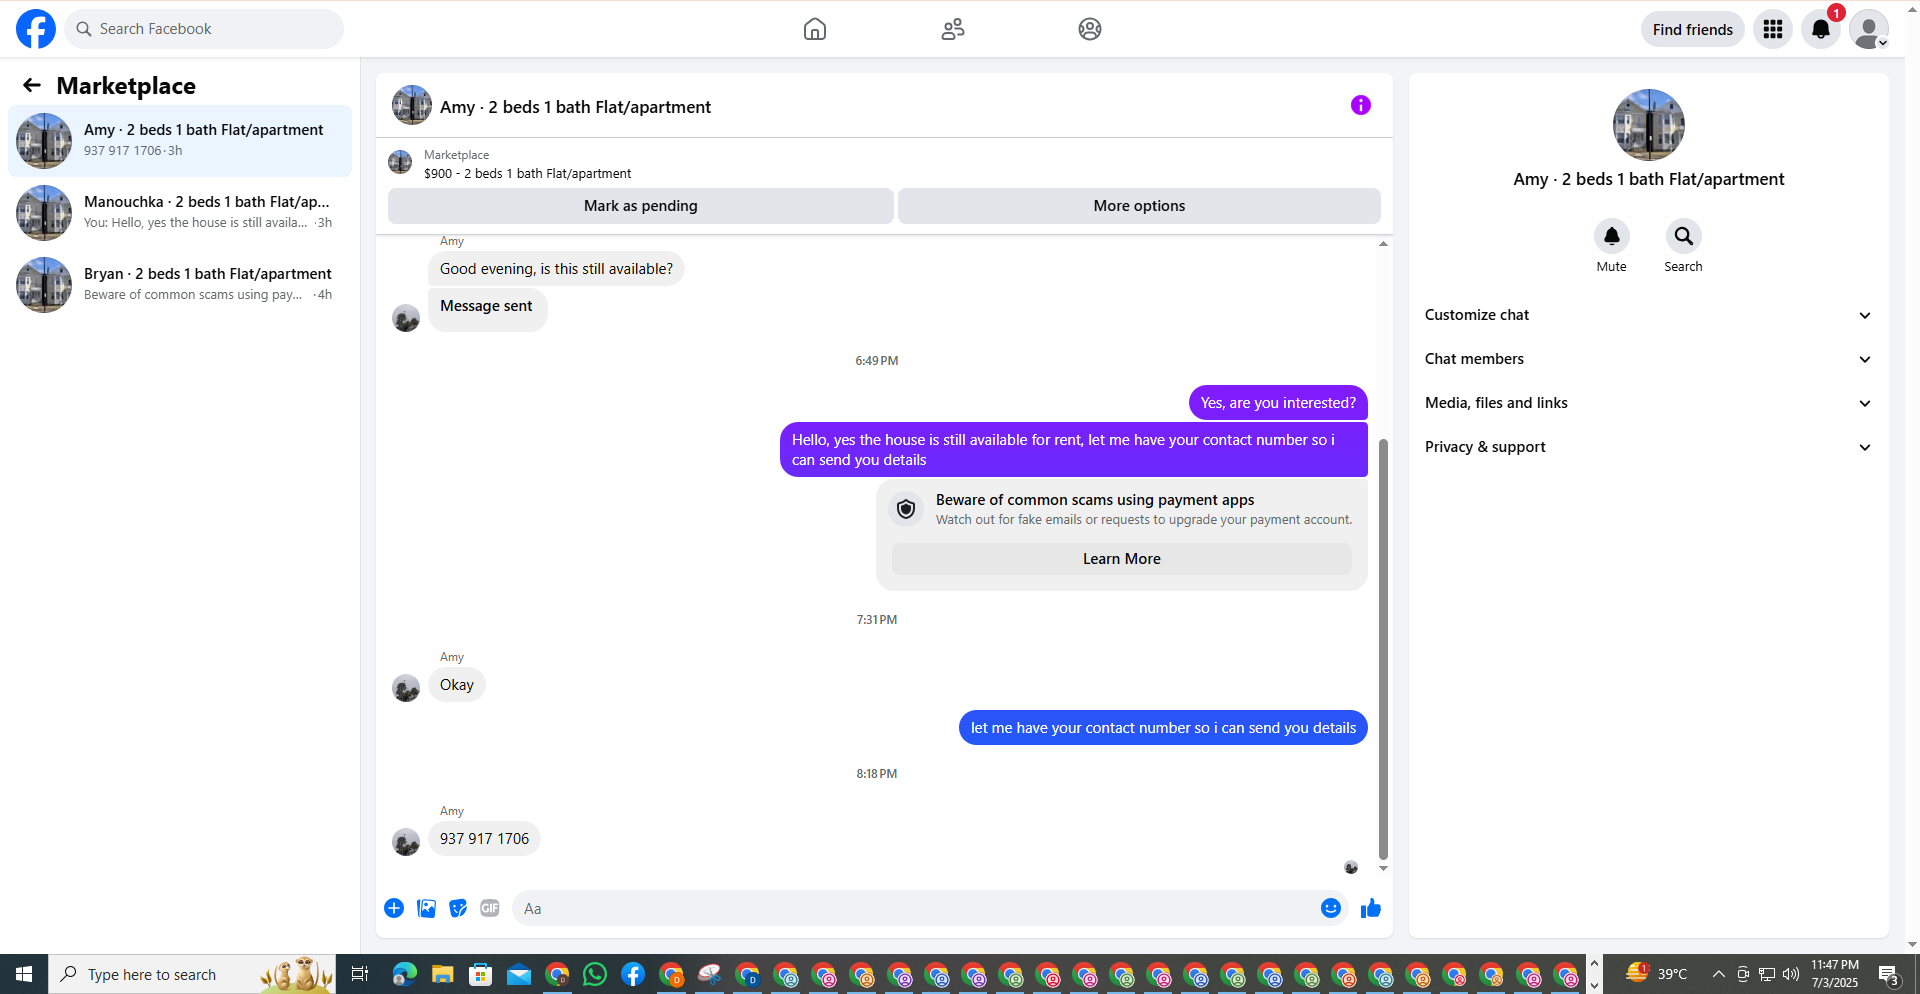This screenshot has width=1920, height=994.
Task: Open the taskbar clock showing 11:47 PM
Action: [x=1835, y=974]
